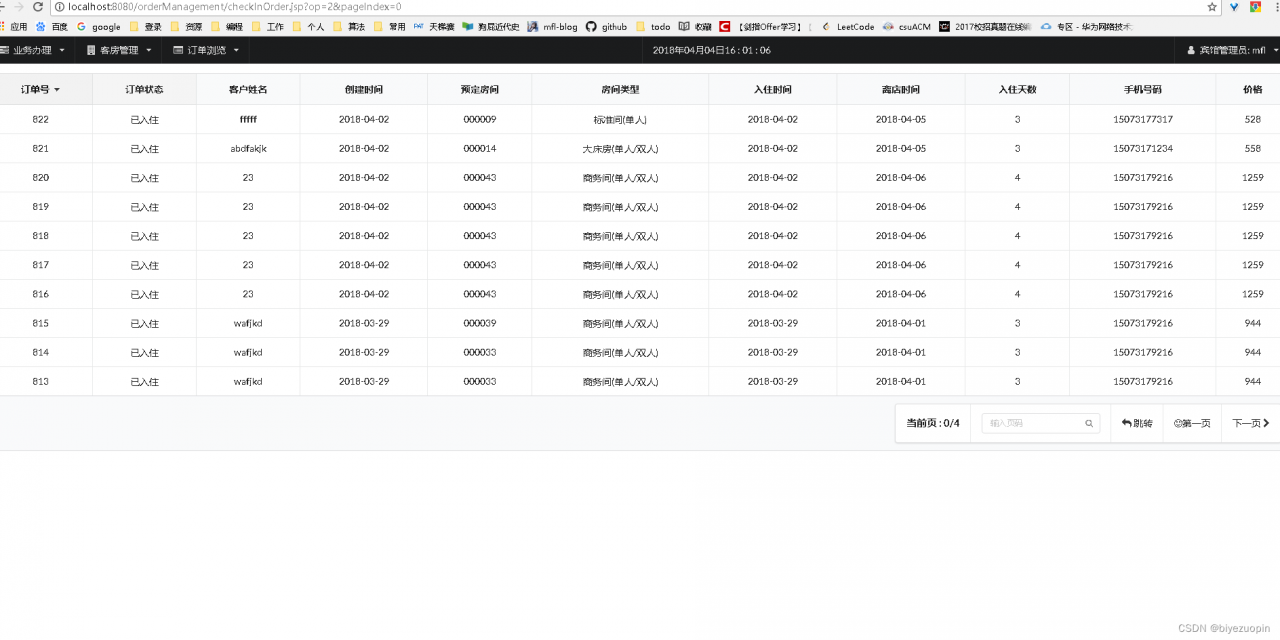
Task: Click the 当前页: 0/4 page indicator
Action: 933,423
